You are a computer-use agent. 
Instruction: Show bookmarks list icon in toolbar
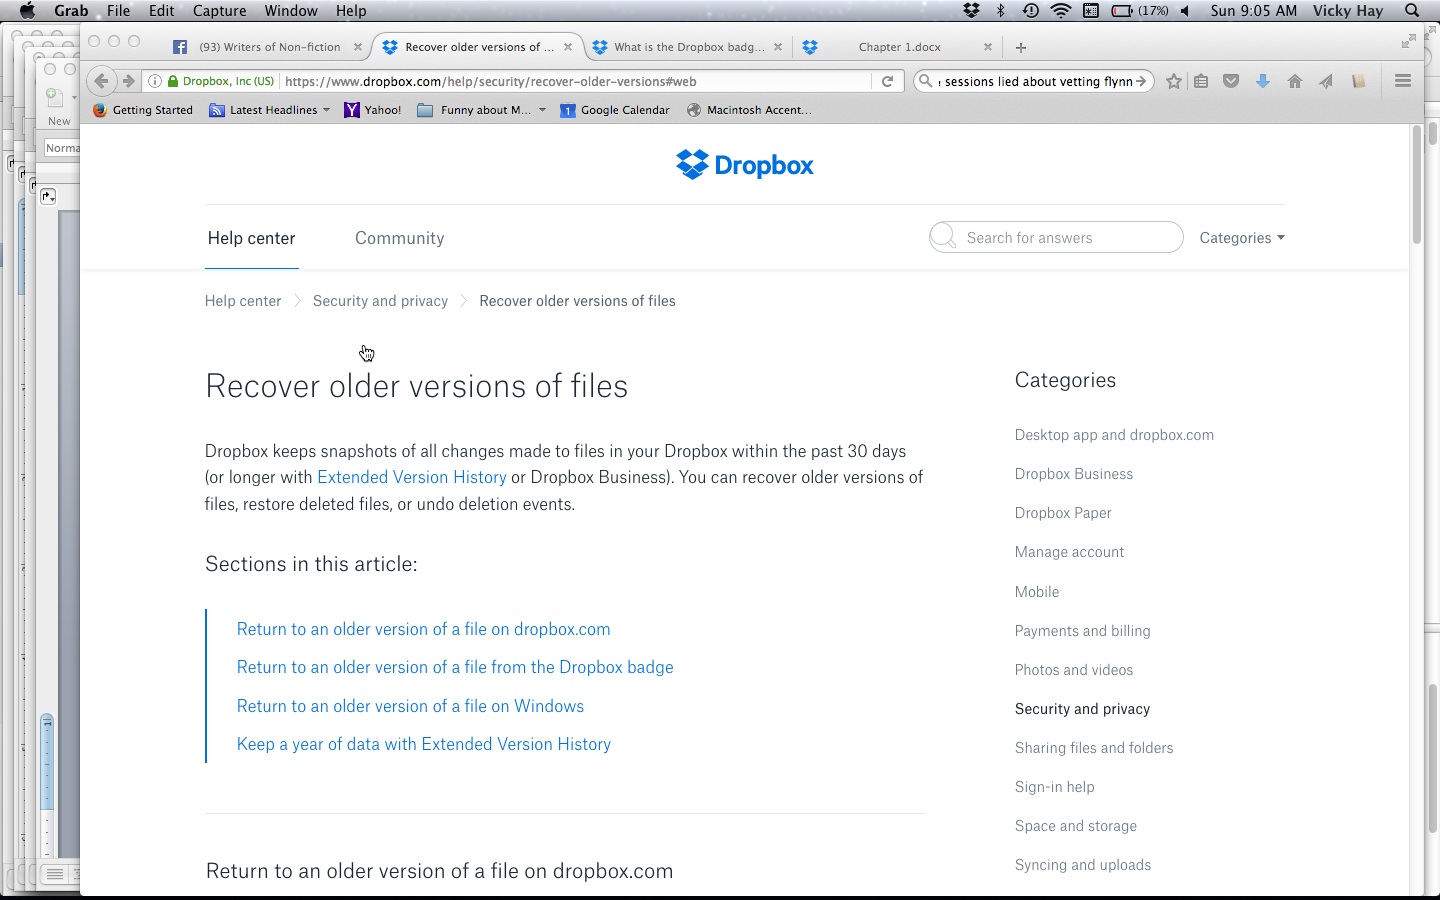tap(1202, 82)
